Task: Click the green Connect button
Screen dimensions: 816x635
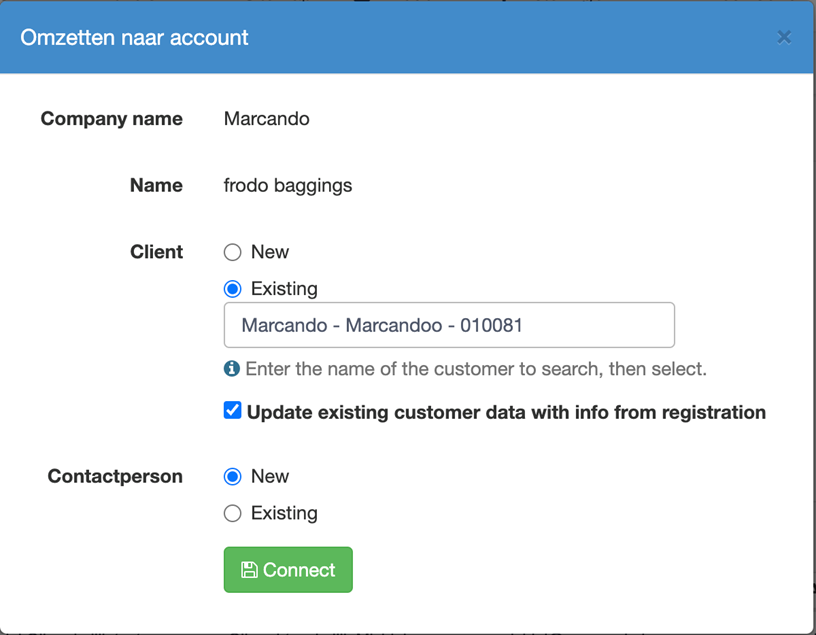Action: pyautogui.click(x=288, y=569)
